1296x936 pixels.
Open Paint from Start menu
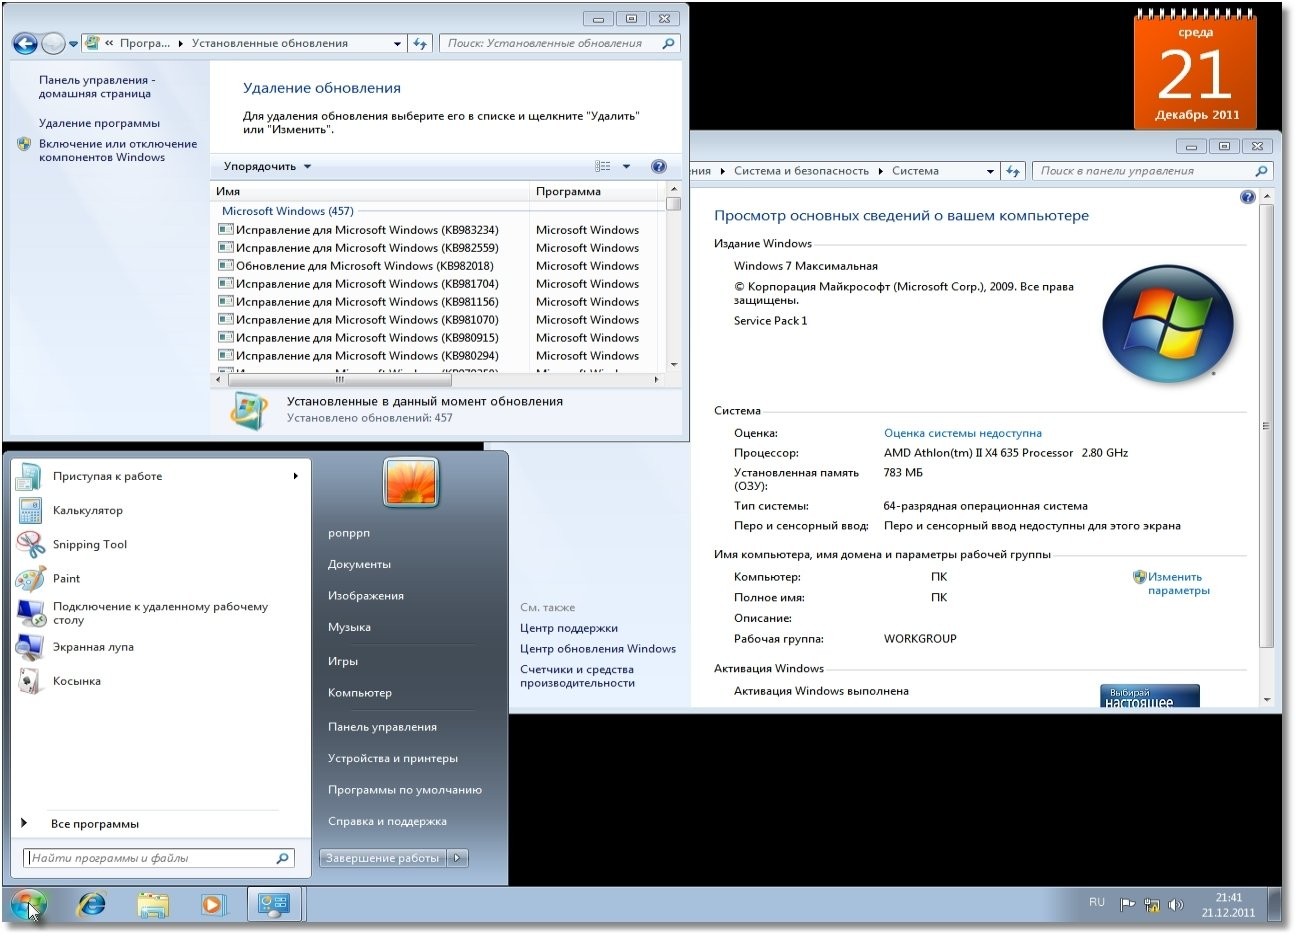point(66,578)
